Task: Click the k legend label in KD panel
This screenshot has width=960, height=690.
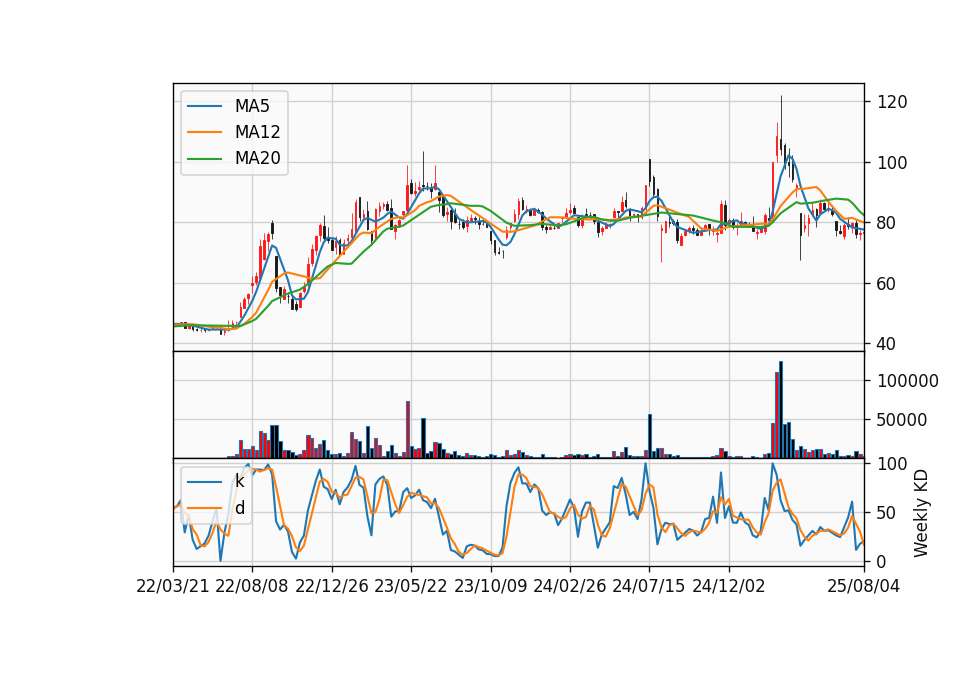Action: click(x=239, y=481)
